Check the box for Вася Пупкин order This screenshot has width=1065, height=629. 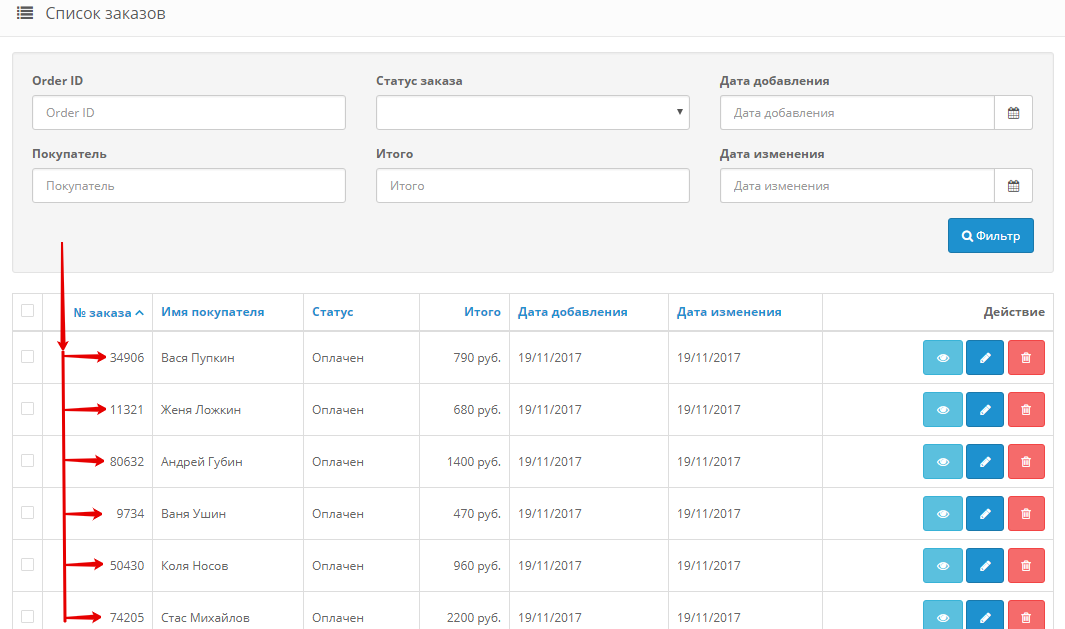(27, 357)
